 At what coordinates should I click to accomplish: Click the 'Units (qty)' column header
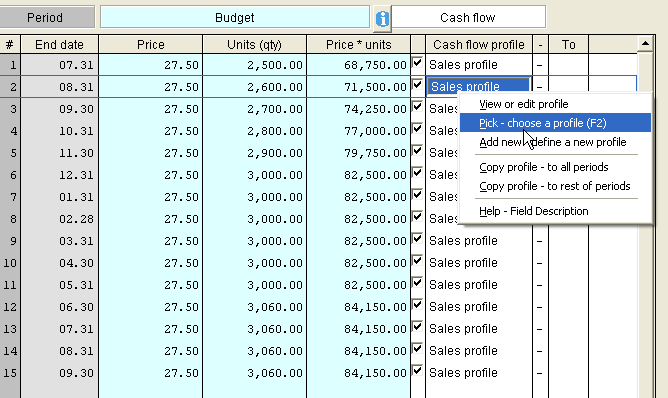[x=254, y=45]
